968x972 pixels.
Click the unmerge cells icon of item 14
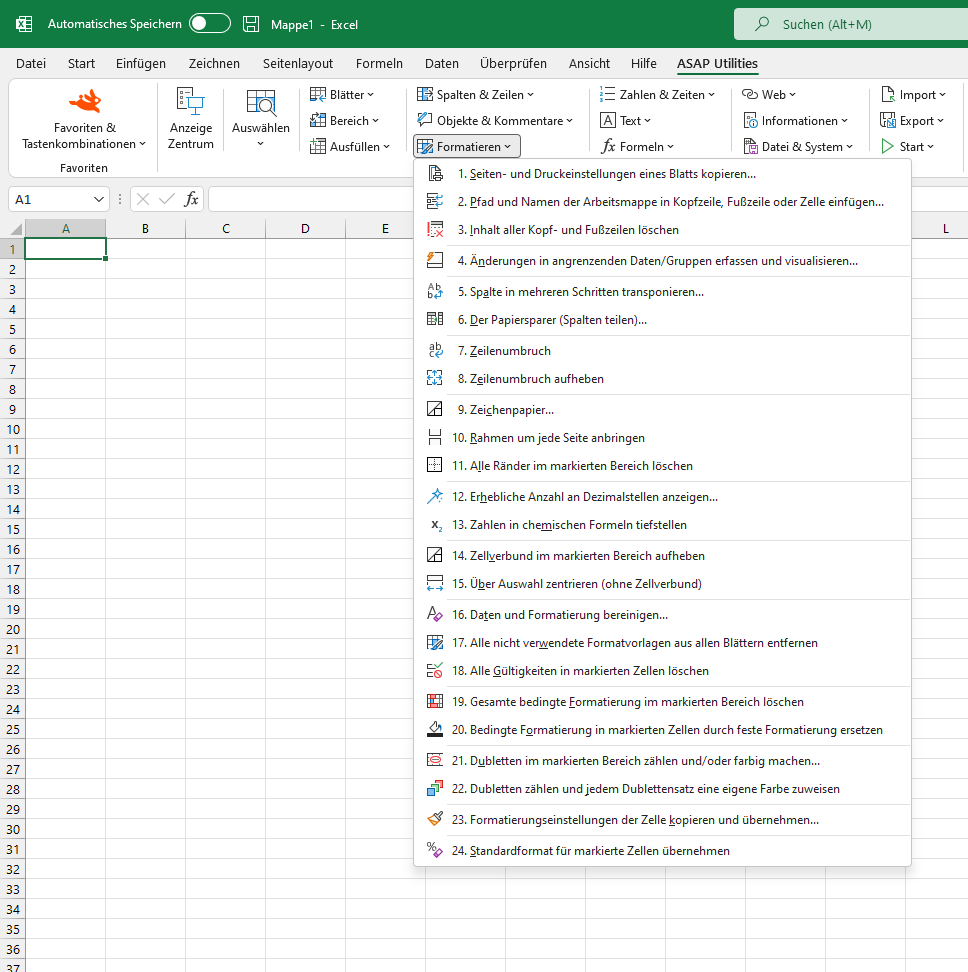[x=435, y=555]
